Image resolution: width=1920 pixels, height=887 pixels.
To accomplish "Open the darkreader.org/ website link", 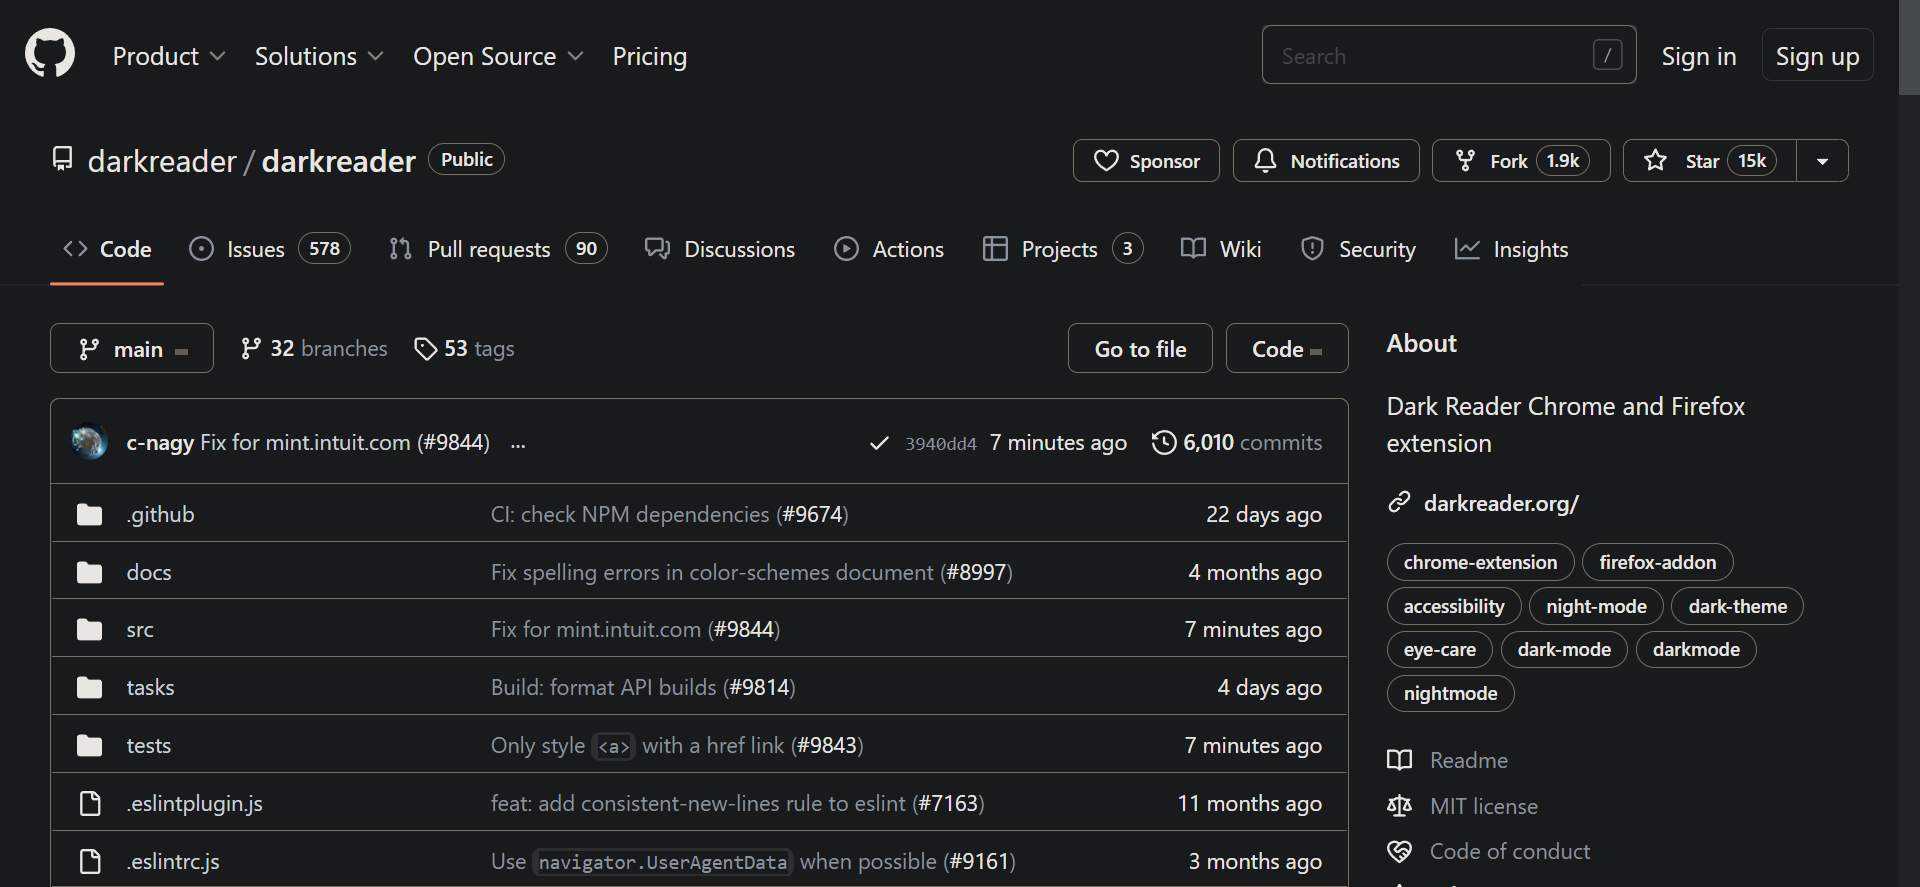I will coord(1501,503).
